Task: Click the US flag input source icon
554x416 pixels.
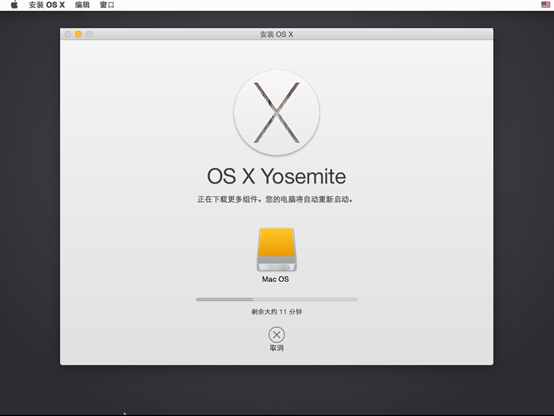Action: (x=546, y=5)
